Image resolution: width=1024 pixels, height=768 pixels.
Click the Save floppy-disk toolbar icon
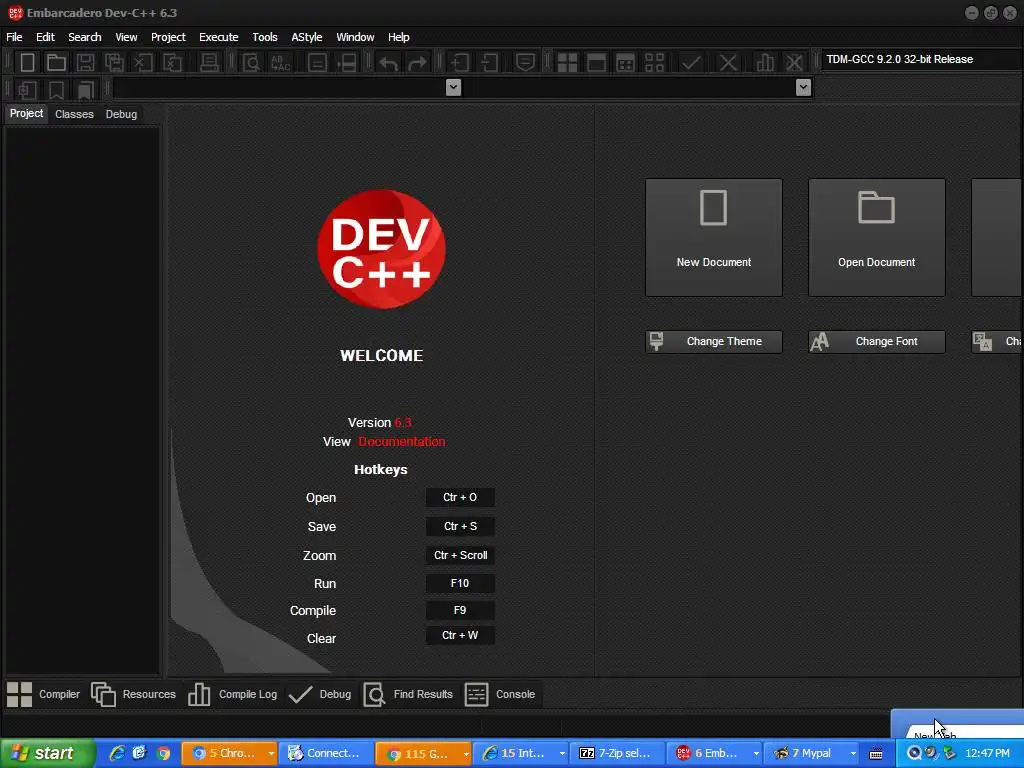click(x=85, y=63)
